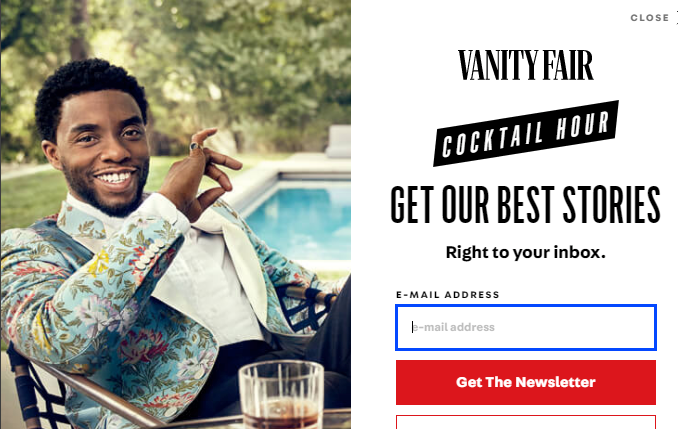Click the Vanity Fair logo

point(526,65)
